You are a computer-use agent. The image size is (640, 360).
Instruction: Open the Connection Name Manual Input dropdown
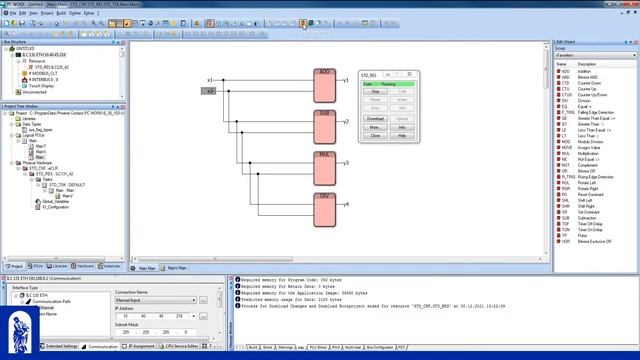(193, 300)
